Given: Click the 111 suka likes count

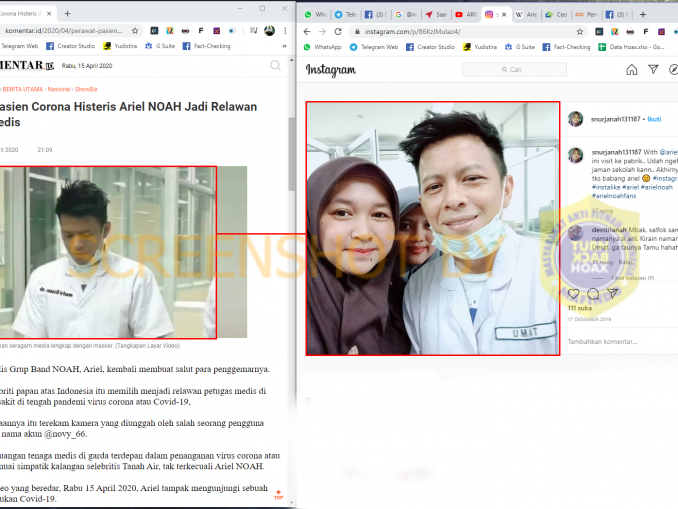Looking at the screenshot, I should click(579, 308).
